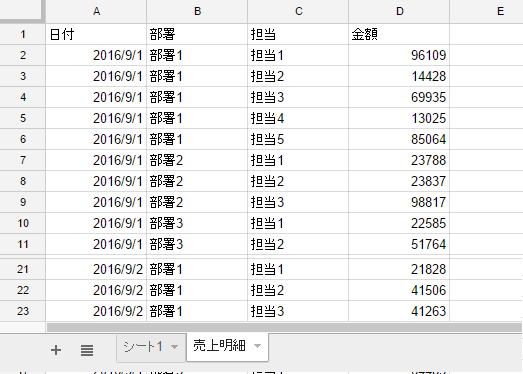Select cell with amount 51764
Screen dimensions: 523x374
click(399, 244)
